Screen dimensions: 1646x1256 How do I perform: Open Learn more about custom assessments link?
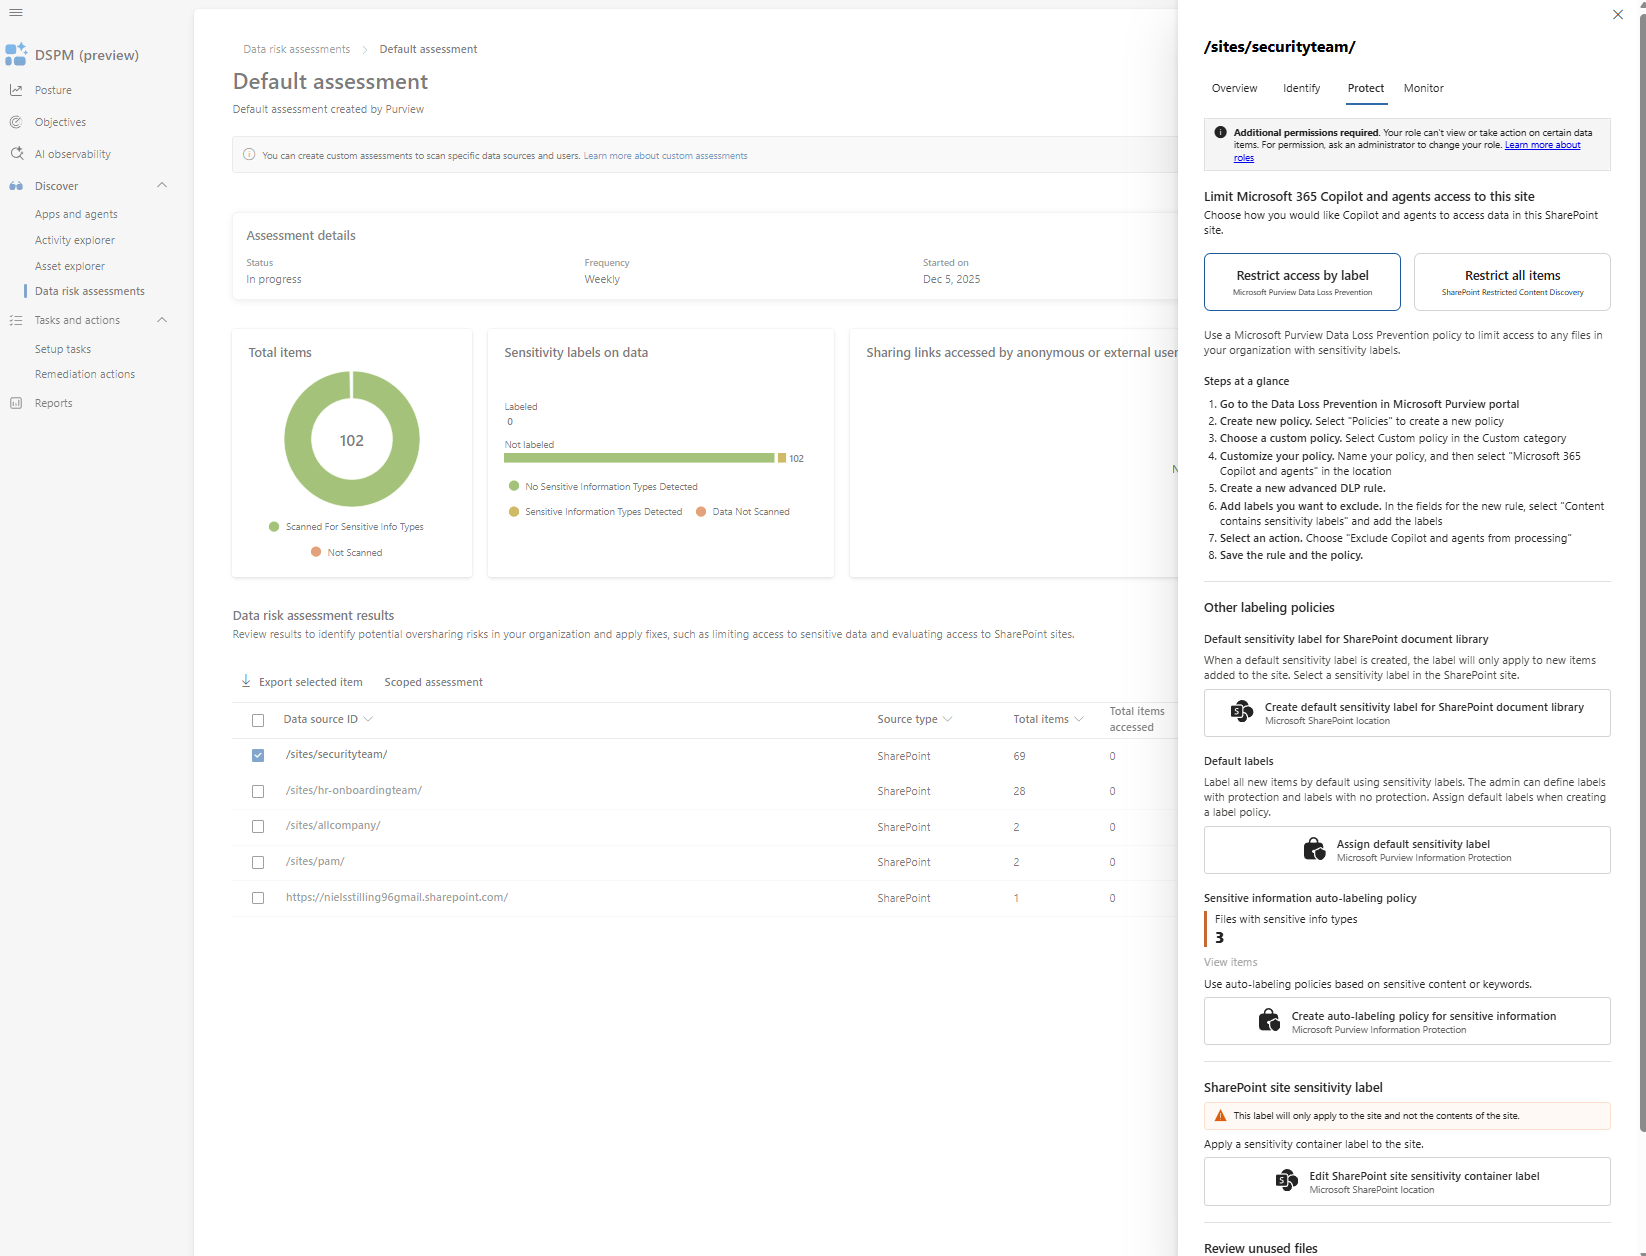665,156
